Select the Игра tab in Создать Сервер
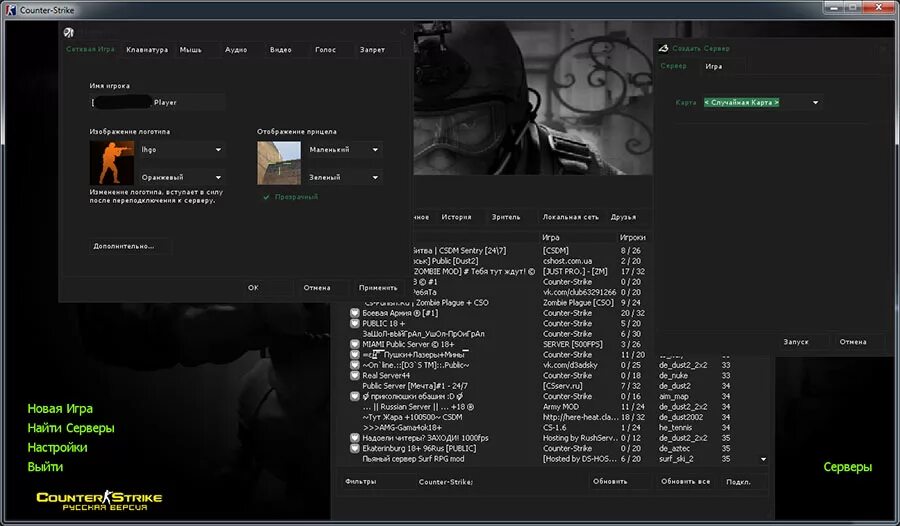The width and height of the screenshot is (900, 526). tap(713, 67)
